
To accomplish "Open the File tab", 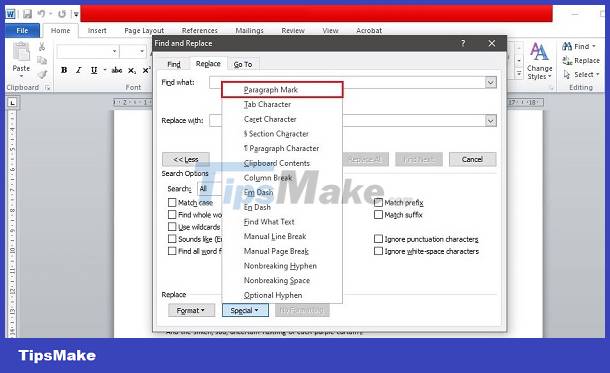I will (x=23, y=30).
